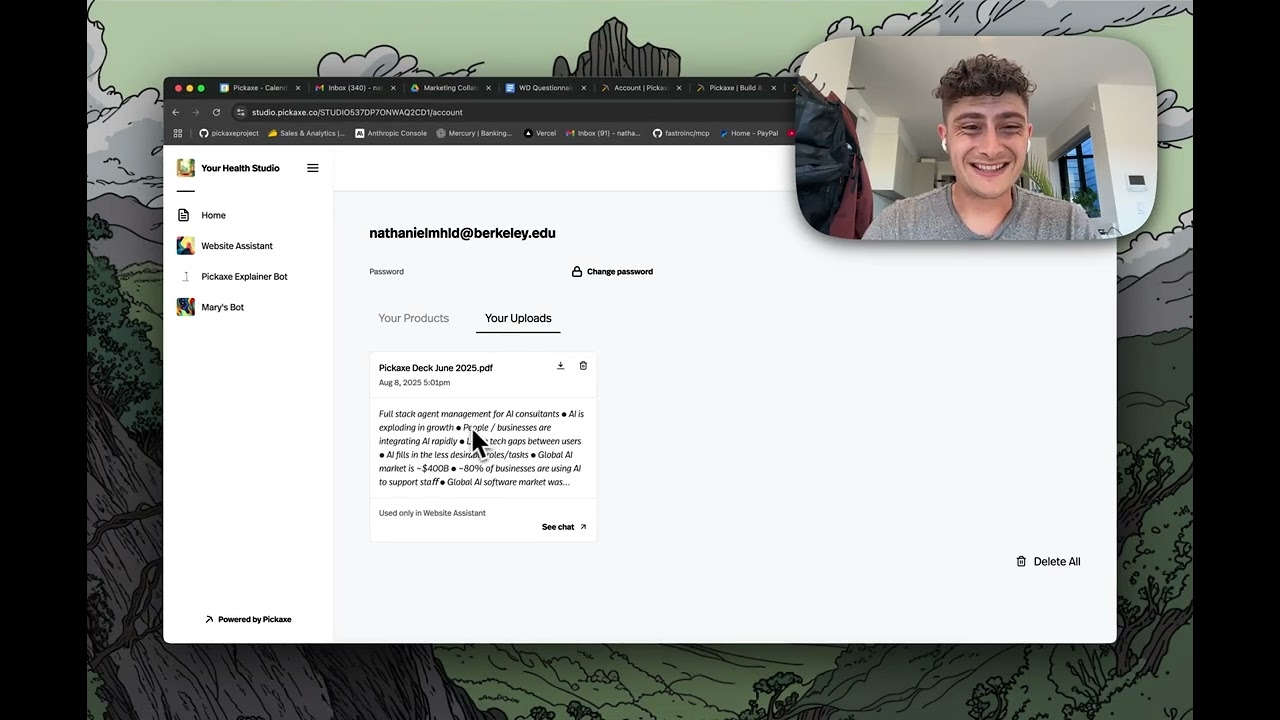Open the Anthropic Console bookmark
The width and height of the screenshot is (1280, 720).
(391, 133)
